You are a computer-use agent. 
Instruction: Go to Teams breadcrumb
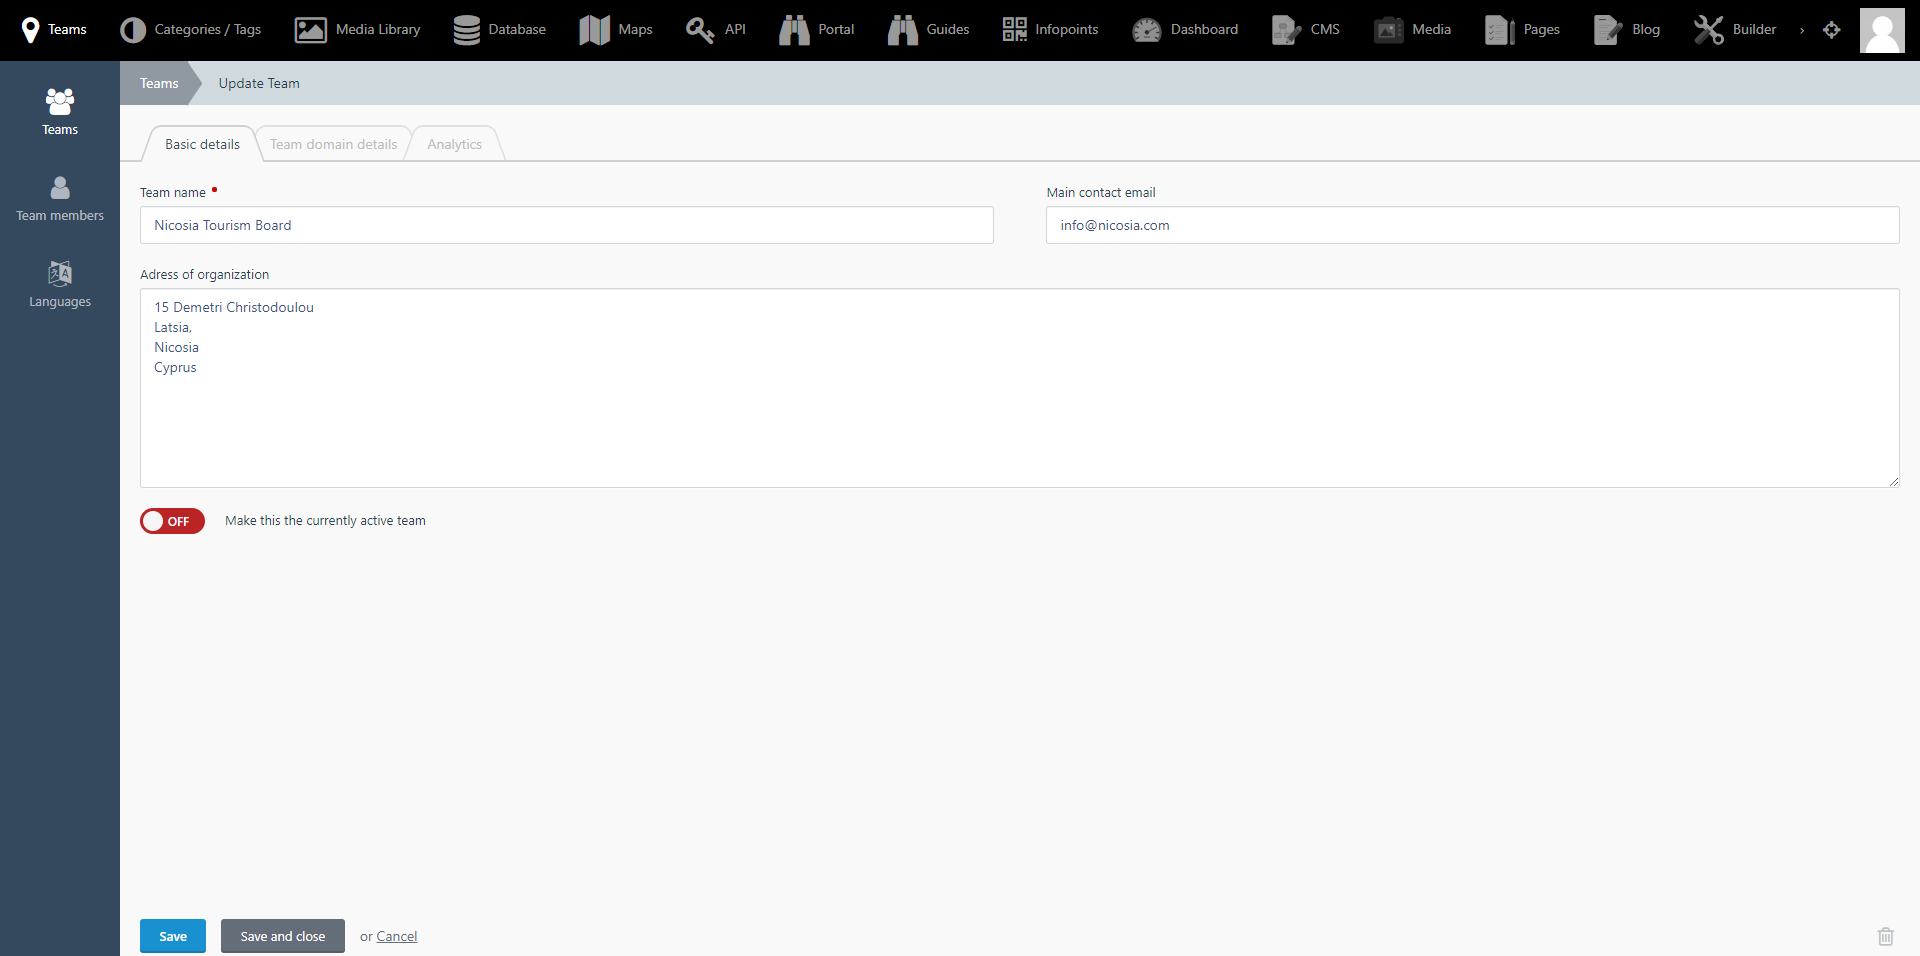click(x=159, y=83)
